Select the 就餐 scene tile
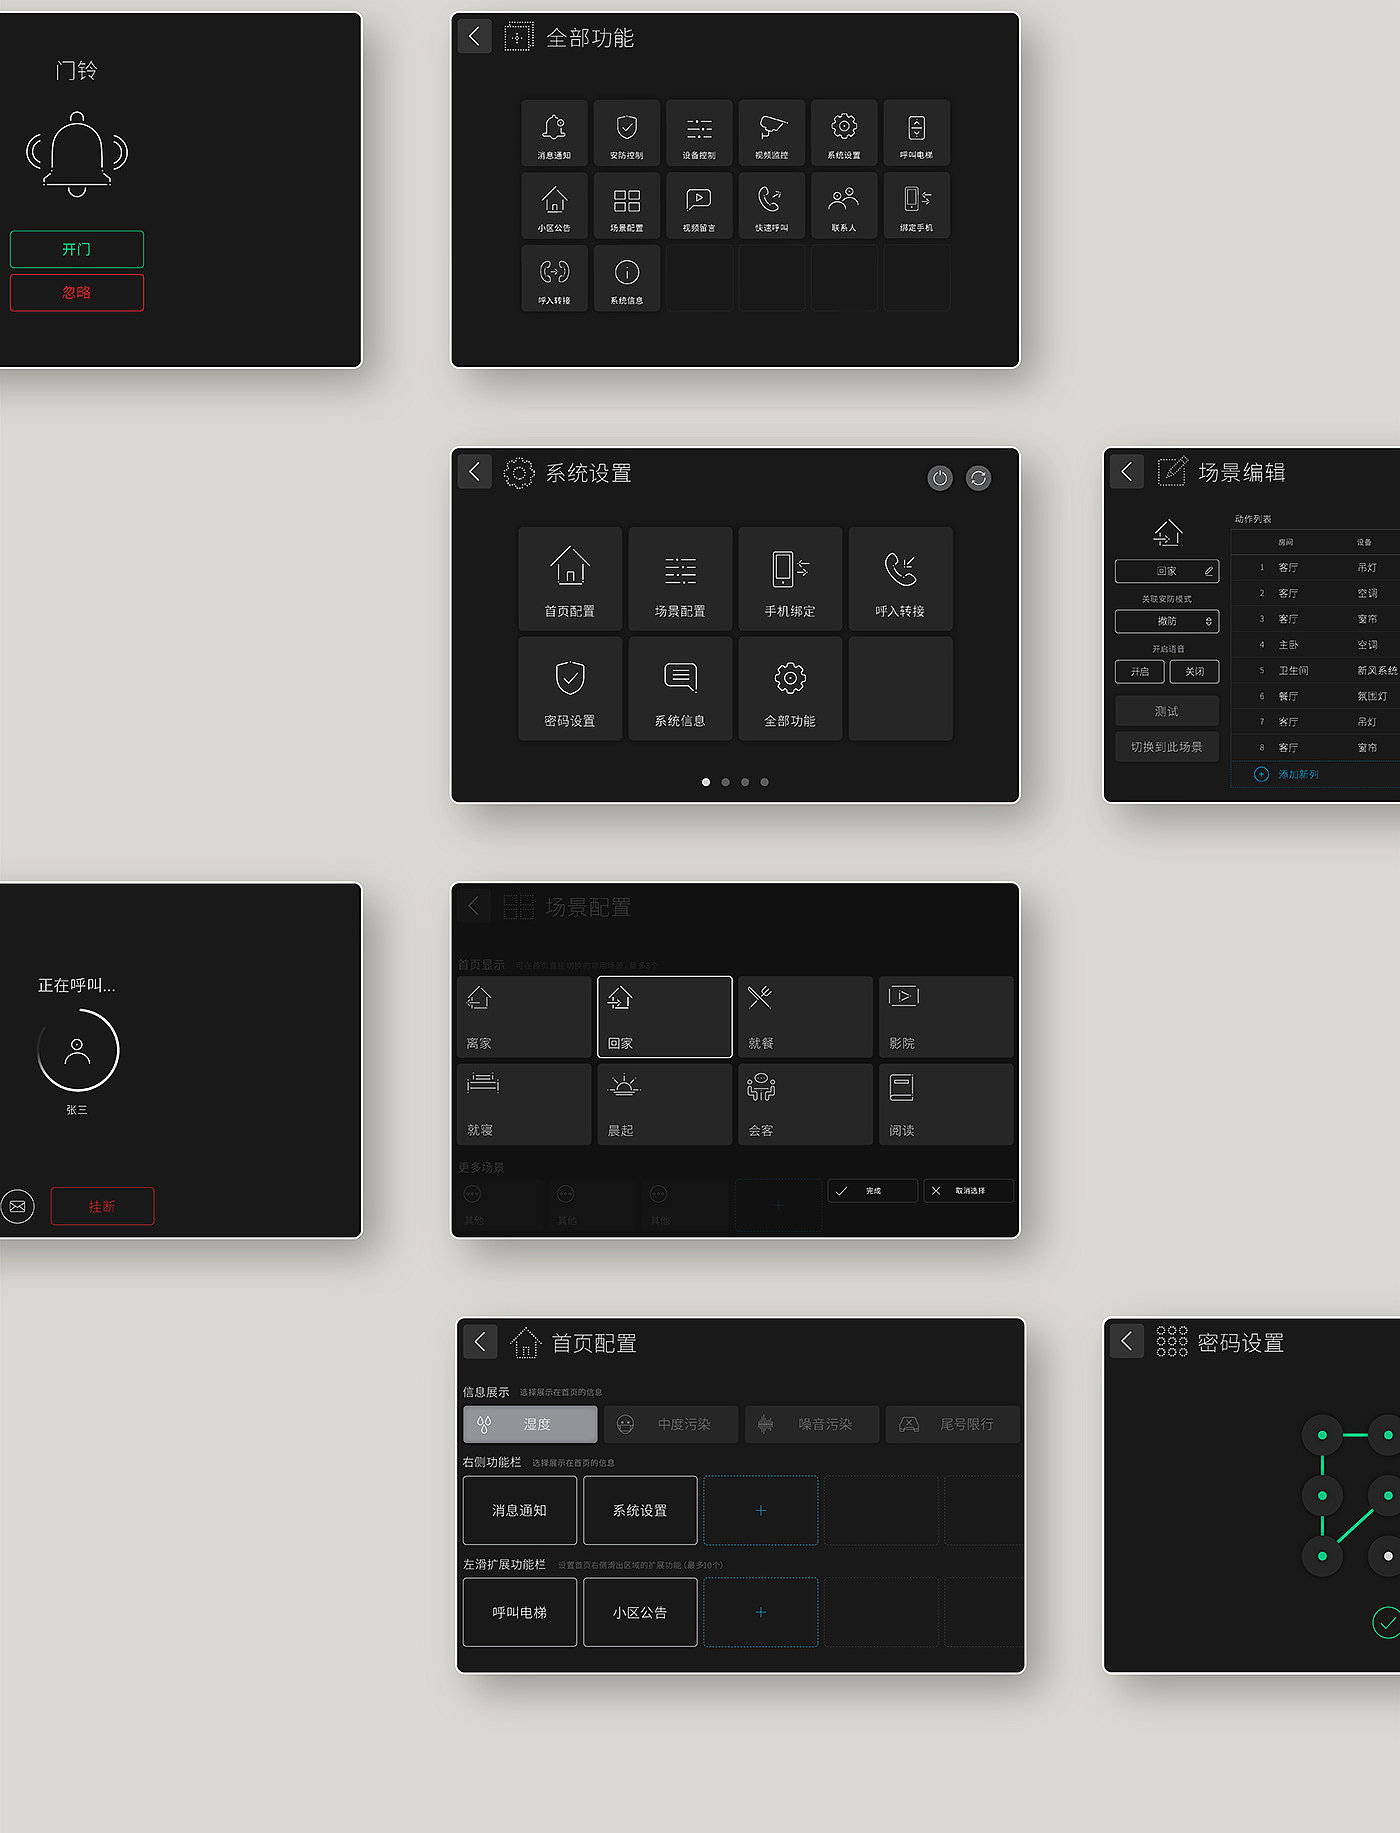Screen dimensions: 1400x1833 (806, 1017)
